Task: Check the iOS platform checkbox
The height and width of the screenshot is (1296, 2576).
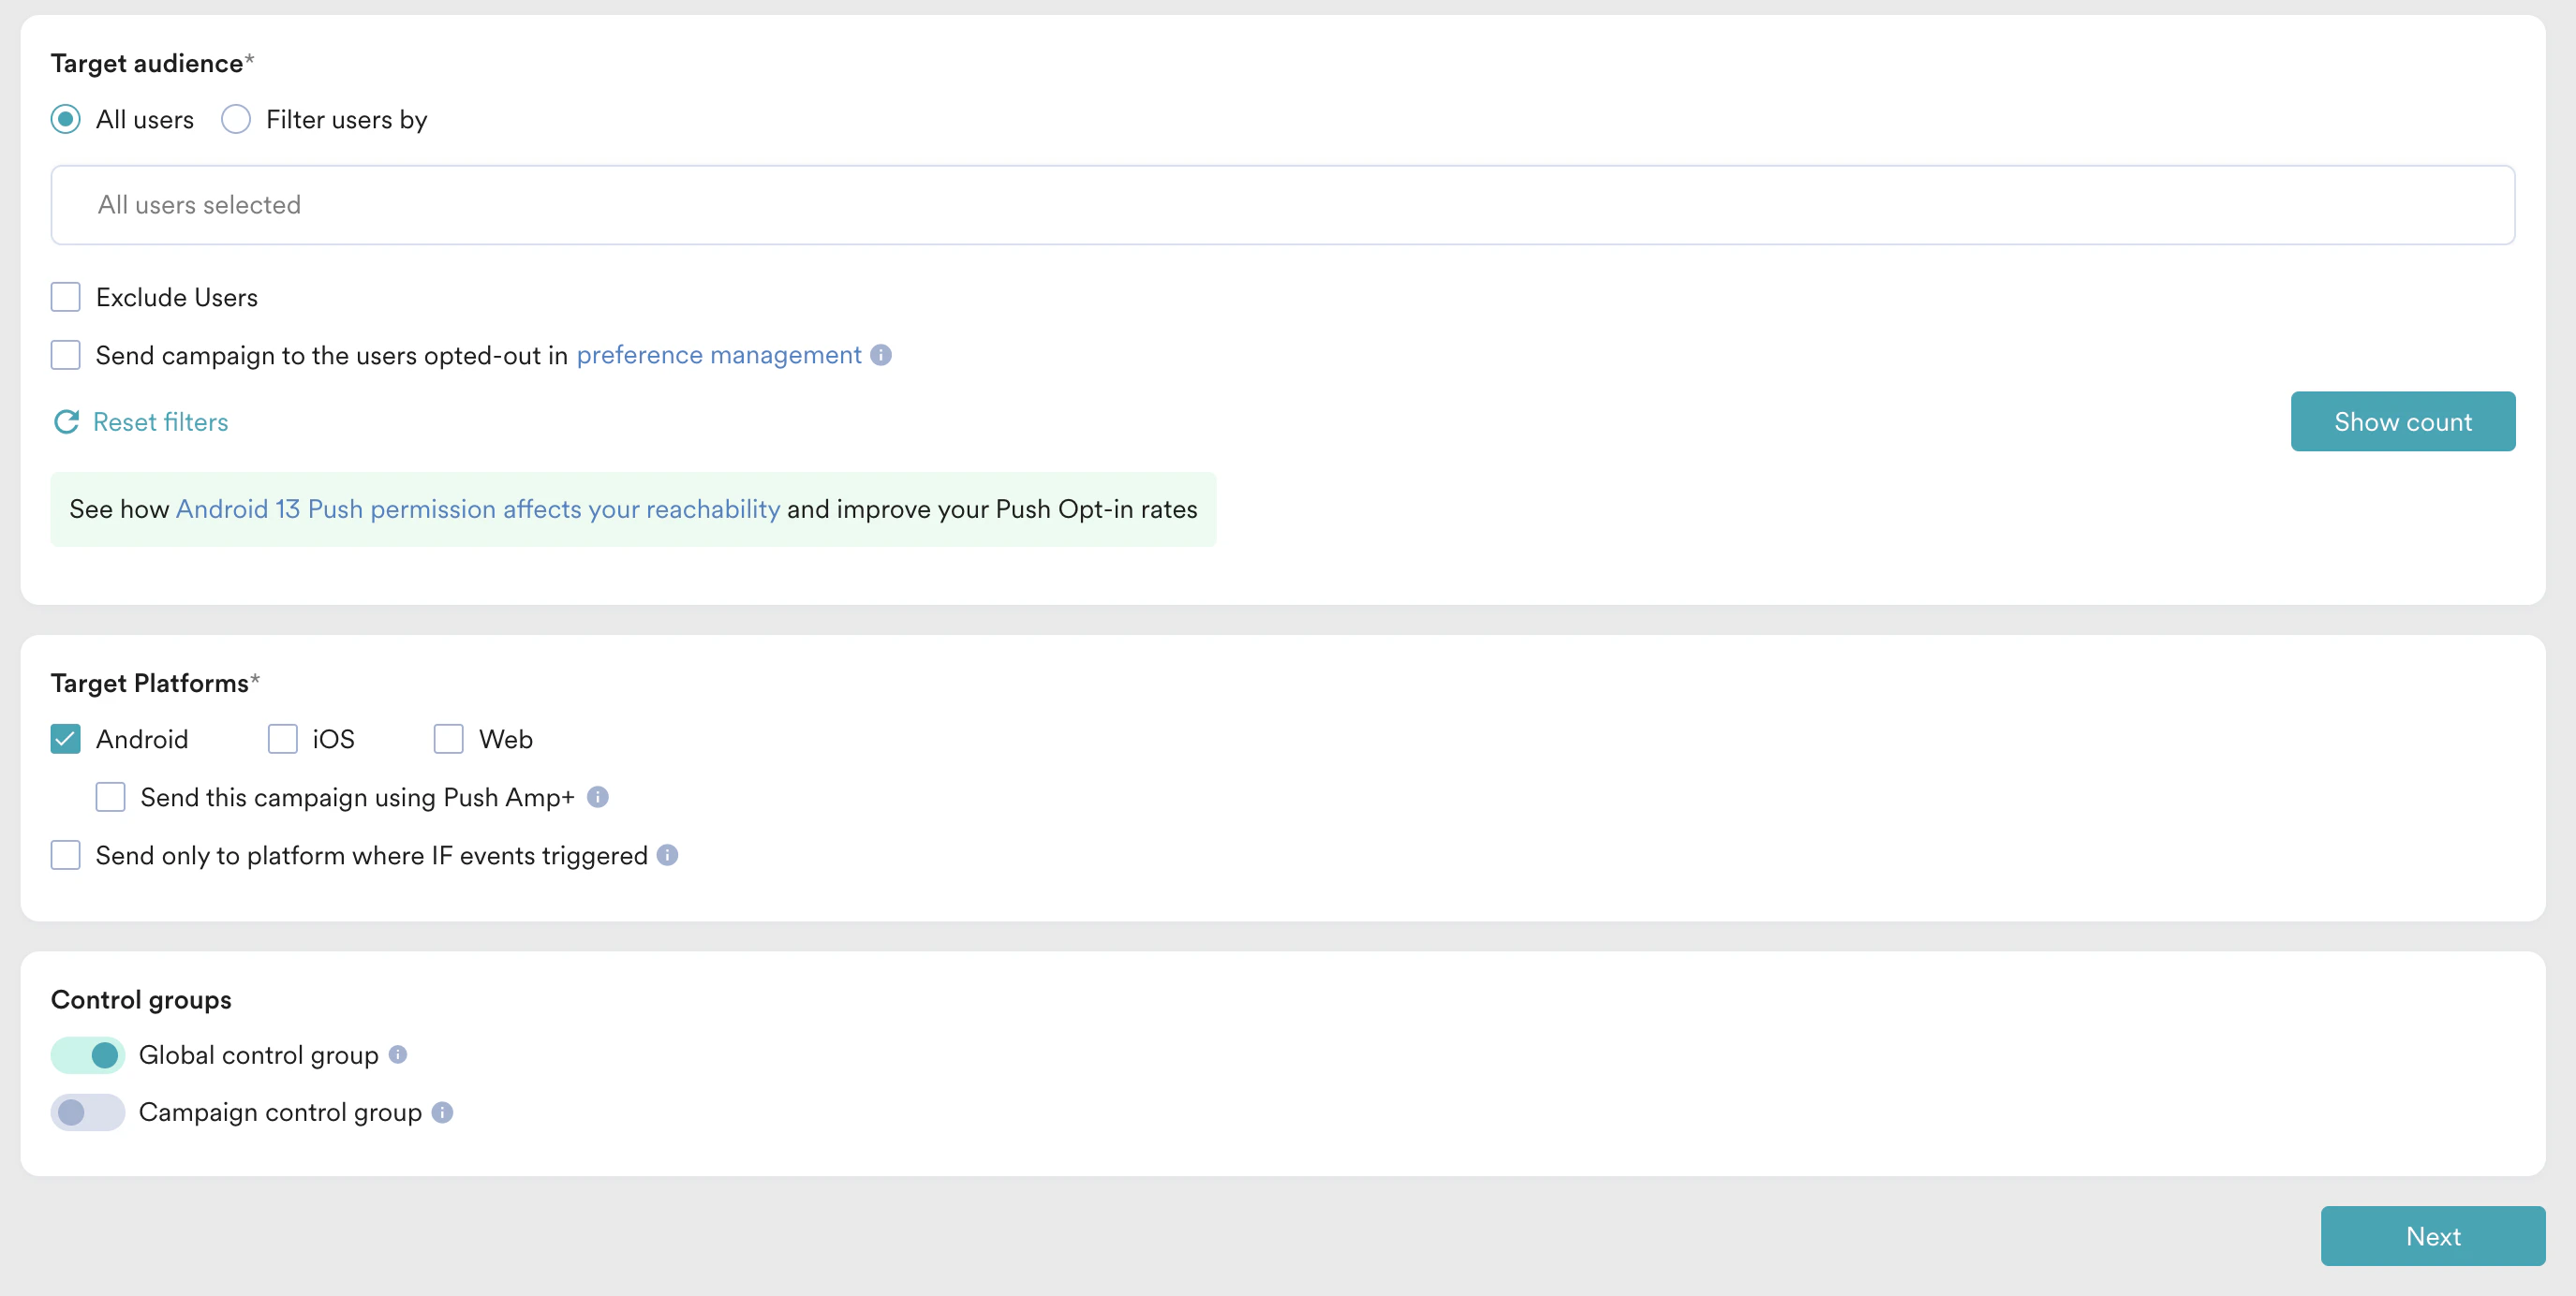Action: [x=283, y=739]
